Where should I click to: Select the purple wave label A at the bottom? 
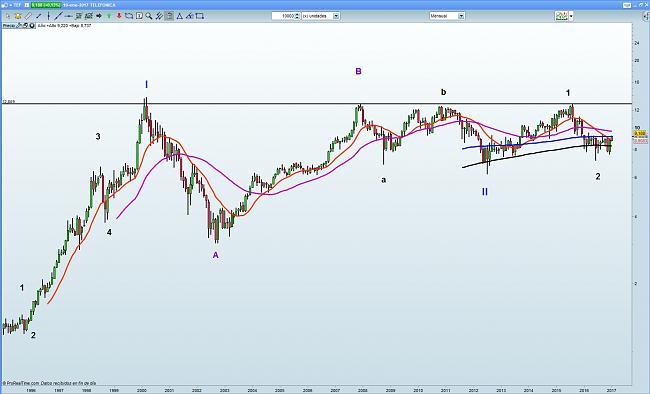coord(216,255)
